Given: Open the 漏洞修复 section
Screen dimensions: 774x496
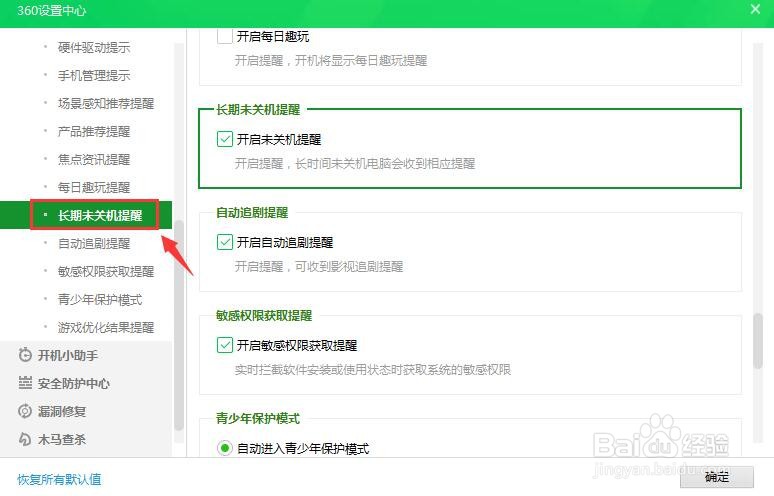Looking at the screenshot, I should click(x=62, y=411).
